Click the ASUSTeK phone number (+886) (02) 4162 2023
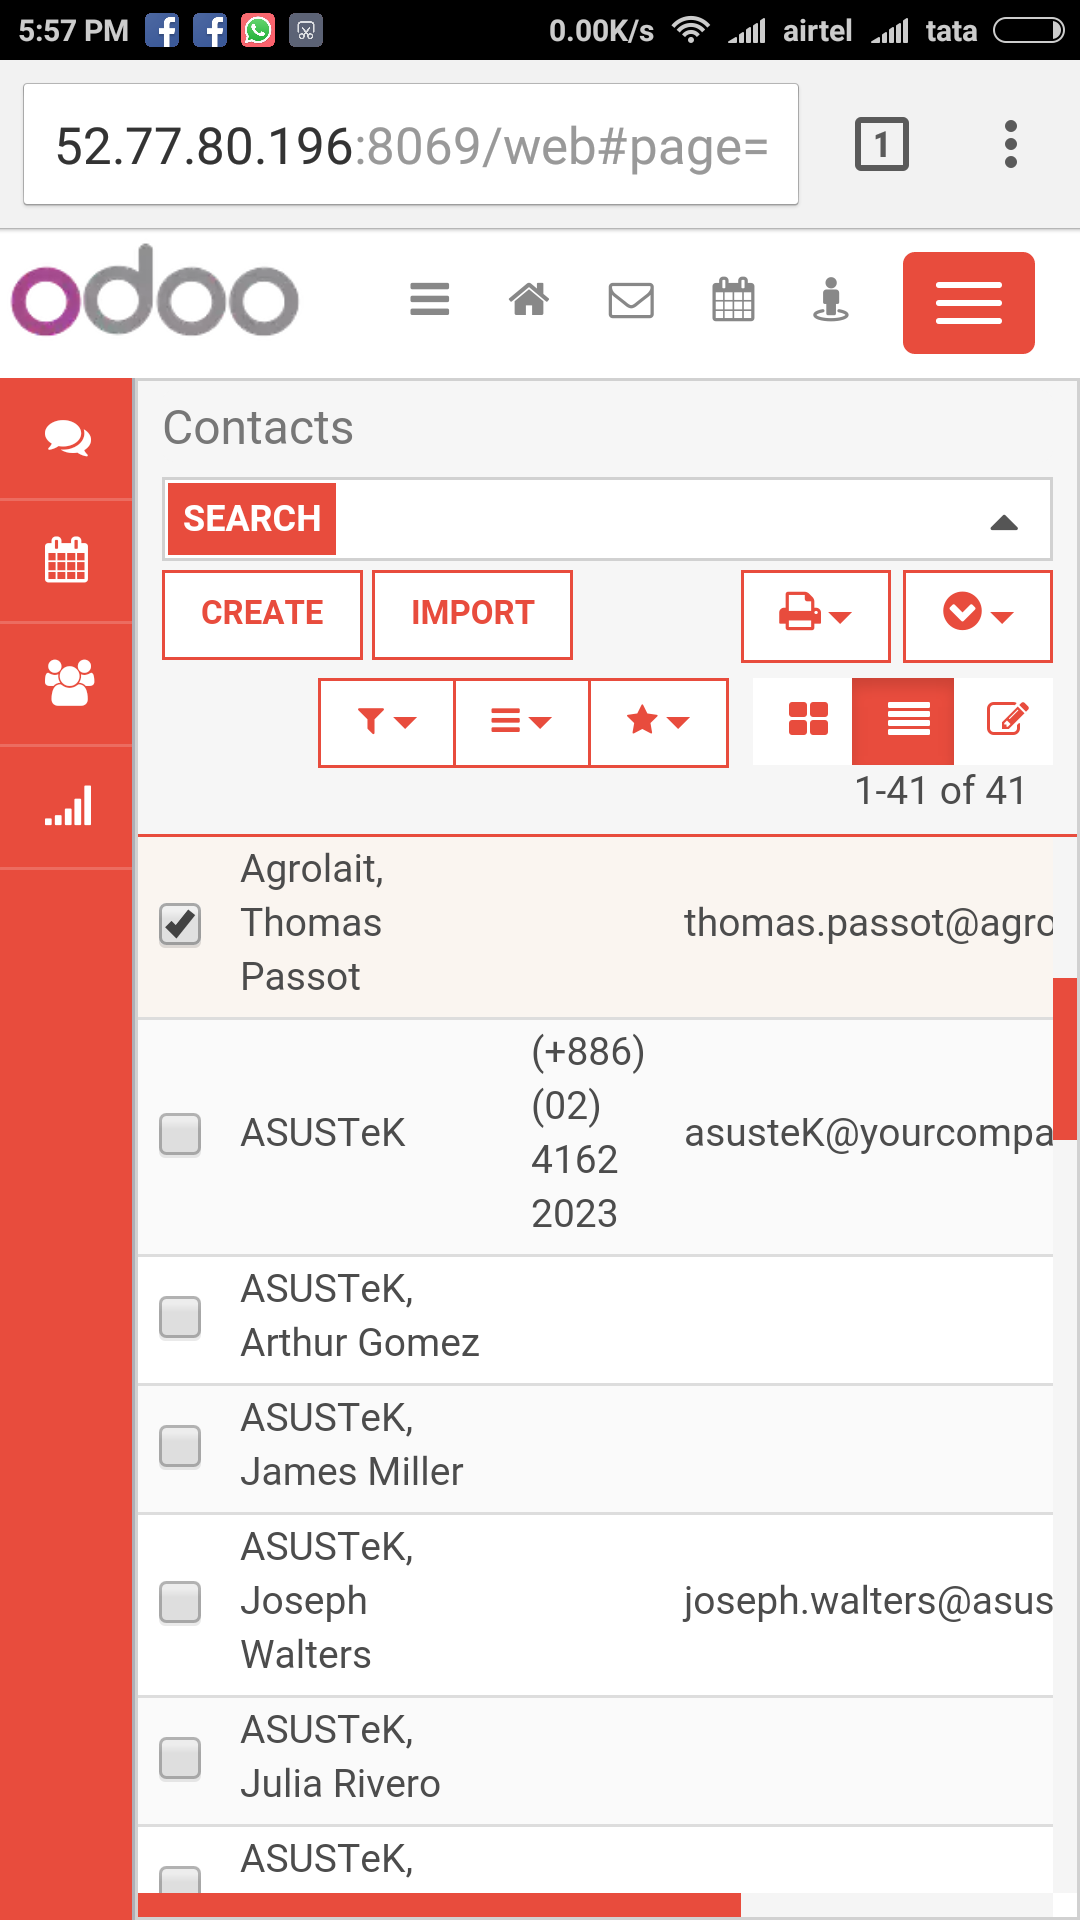Screen dimensions: 1080x1920 coord(588,1133)
